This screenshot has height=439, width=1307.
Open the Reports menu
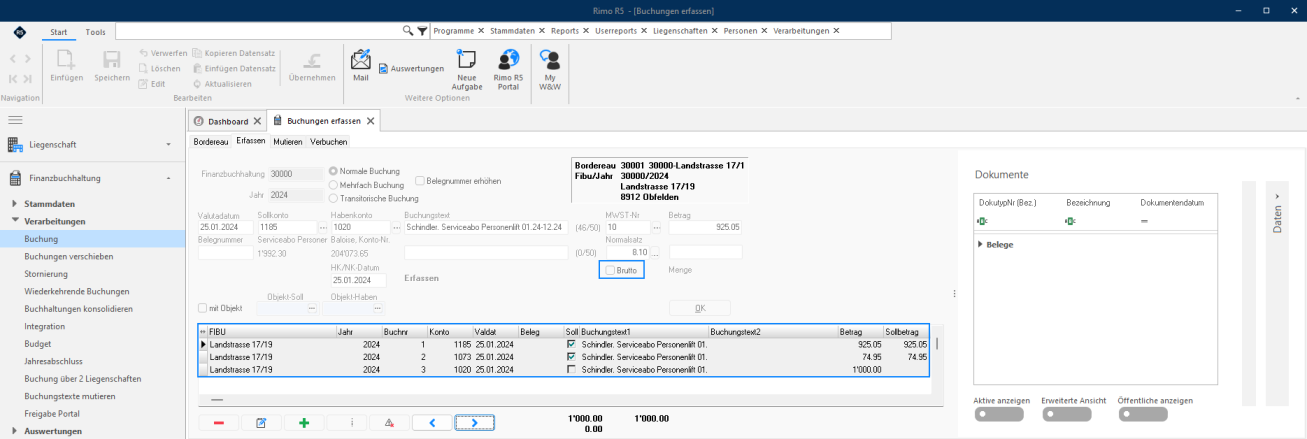coord(567,31)
